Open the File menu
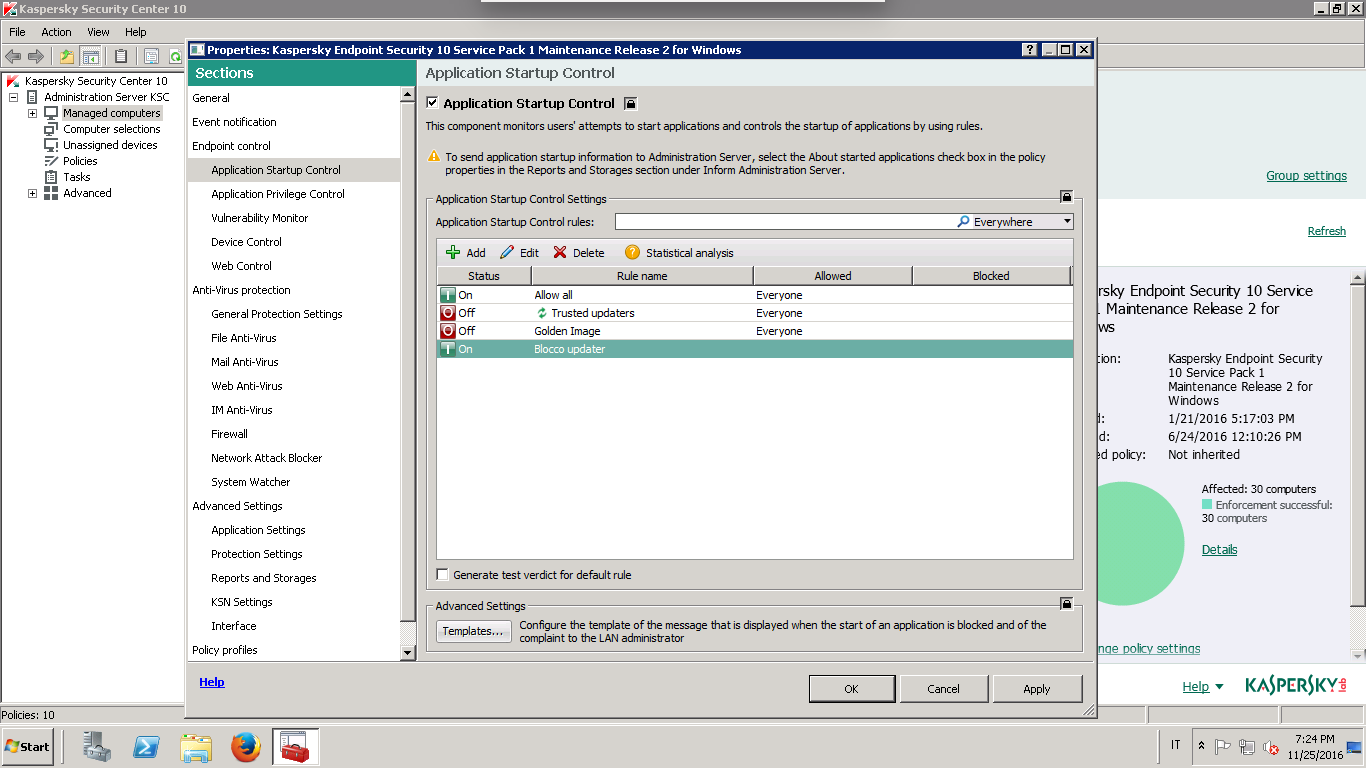1366x768 pixels. coord(18,32)
